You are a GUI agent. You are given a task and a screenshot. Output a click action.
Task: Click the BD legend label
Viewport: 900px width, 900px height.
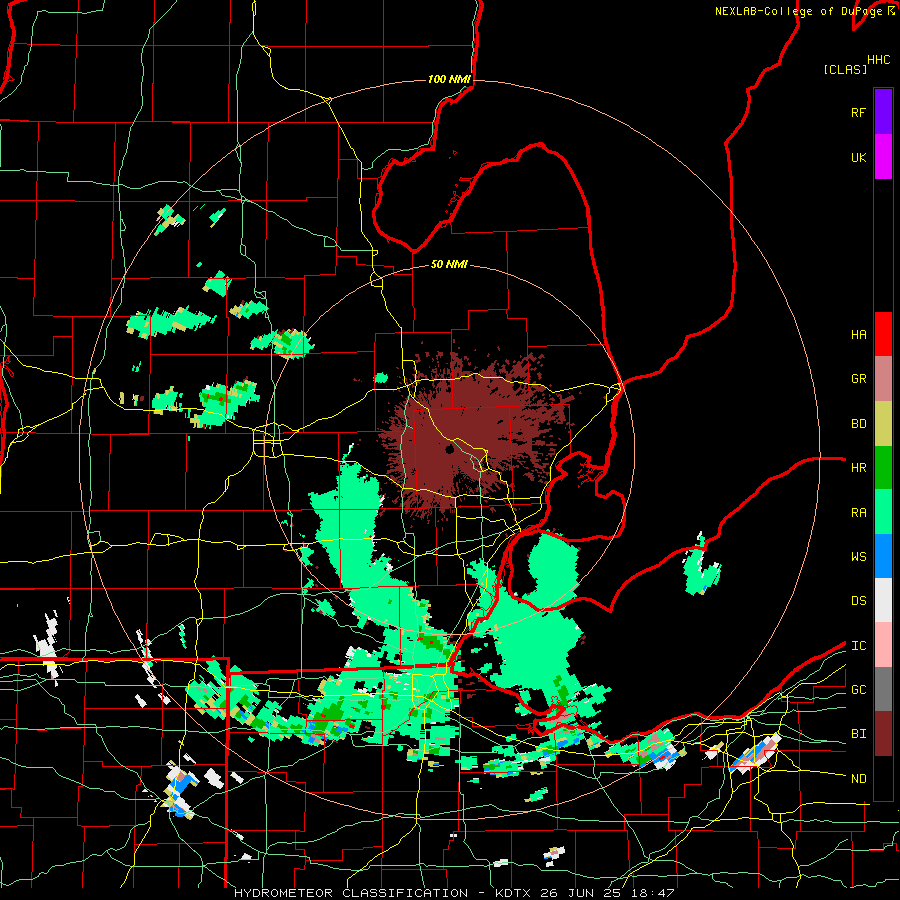(x=858, y=424)
